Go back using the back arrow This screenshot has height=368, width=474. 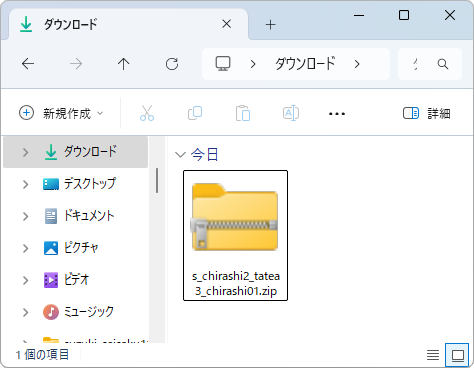(28, 64)
